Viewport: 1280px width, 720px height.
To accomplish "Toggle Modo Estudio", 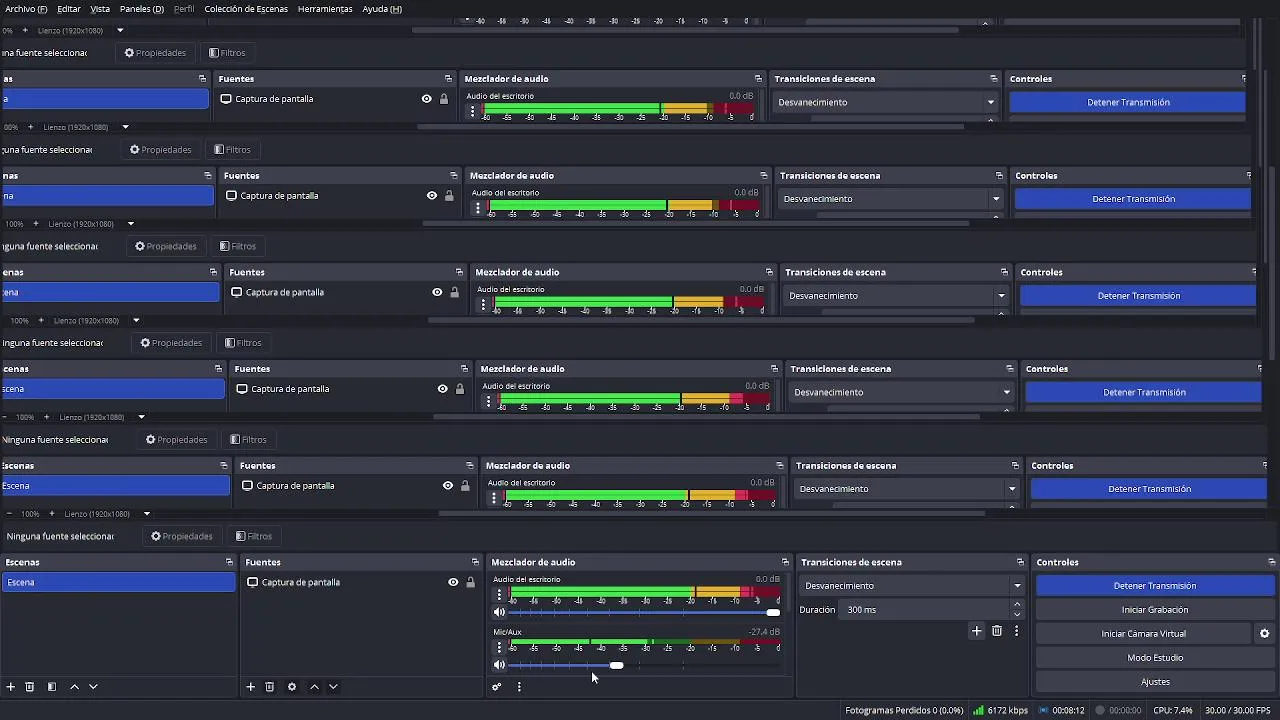I will [1155, 658].
